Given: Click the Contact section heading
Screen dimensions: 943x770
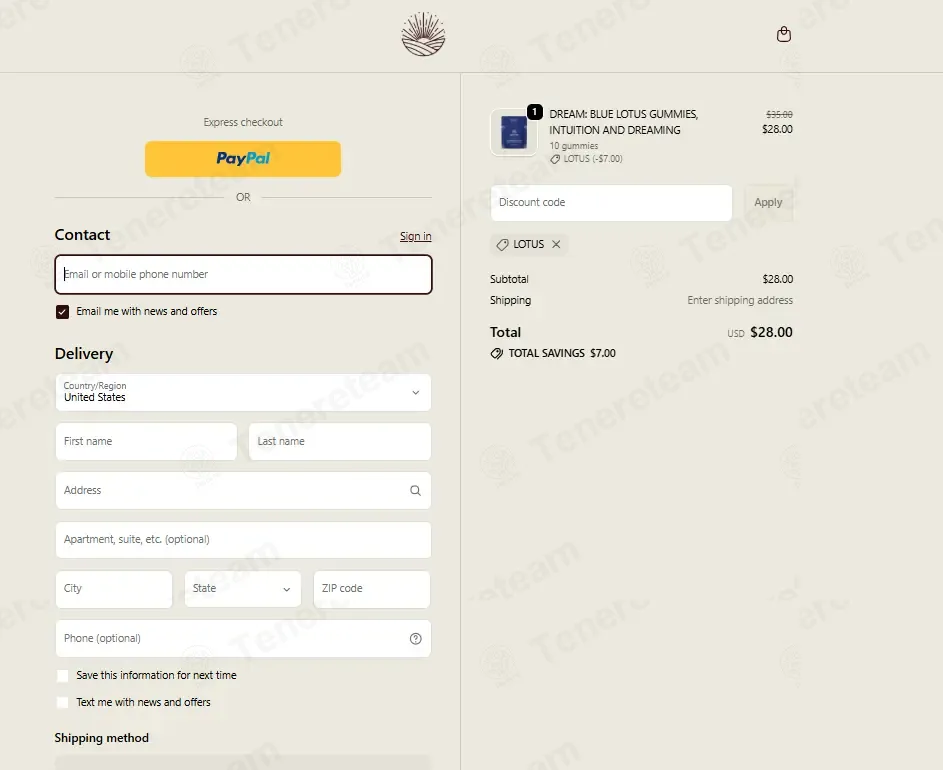Looking at the screenshot, I should click(x=82, y=235).
